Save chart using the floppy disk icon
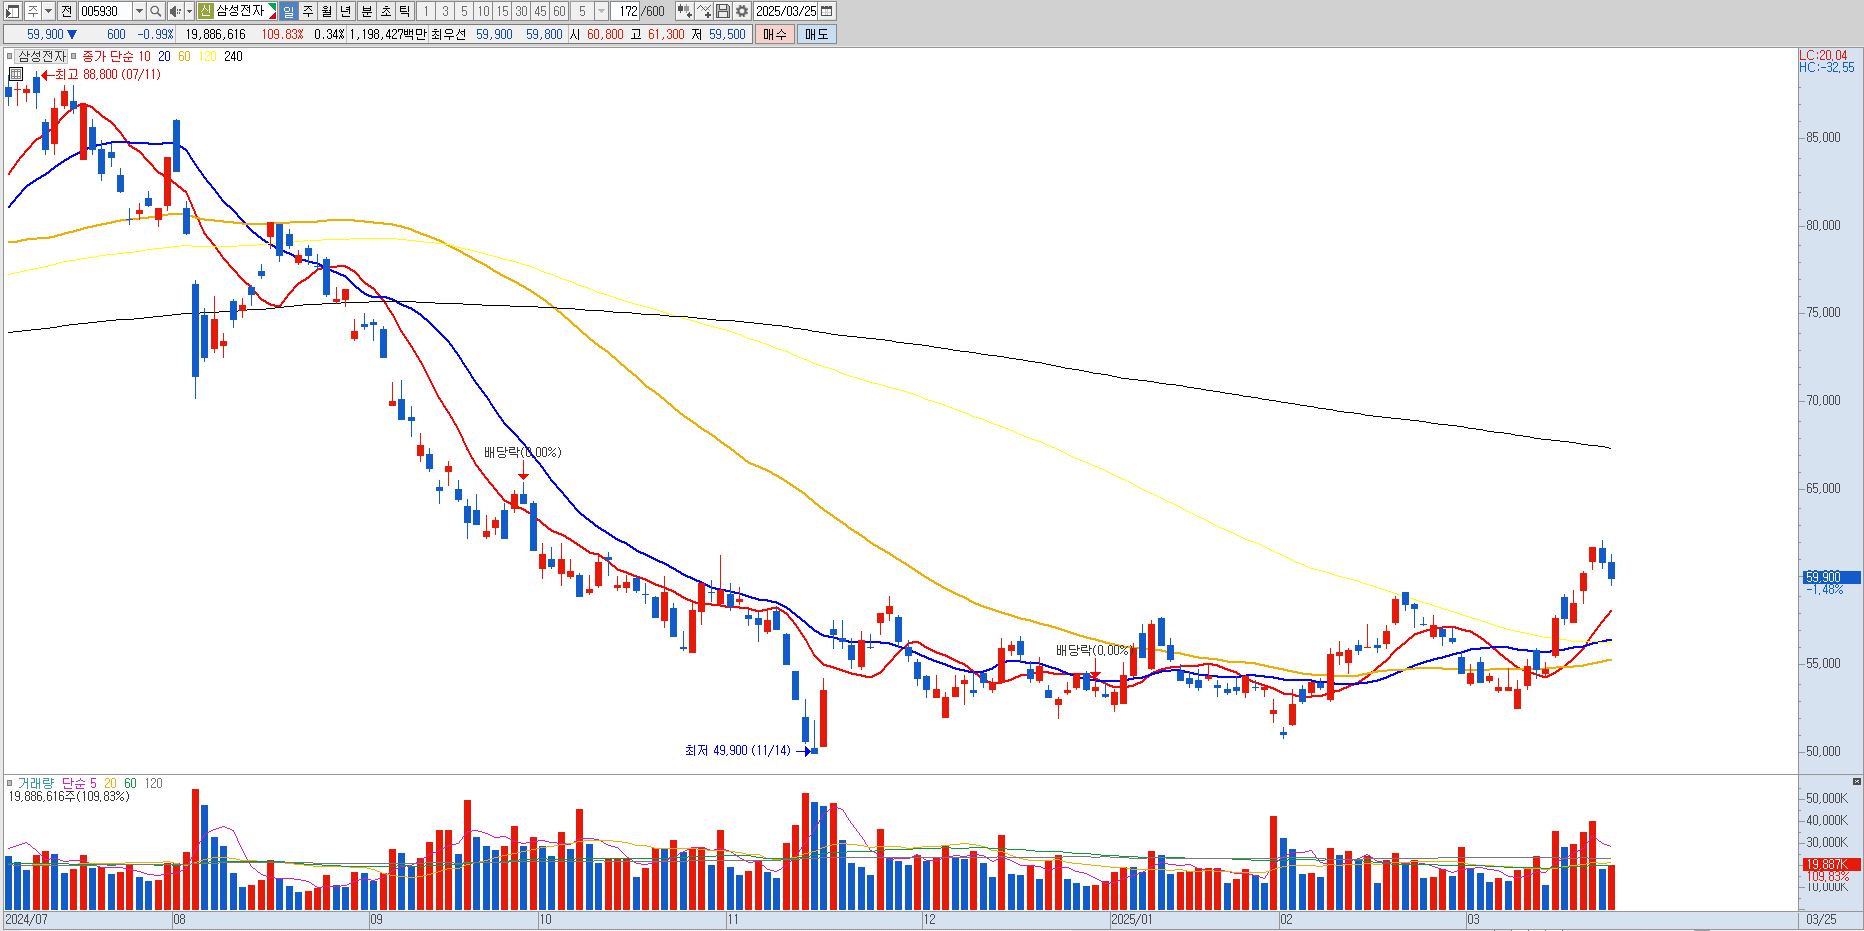Screen dimensions: 1864x931 point(722,11)
